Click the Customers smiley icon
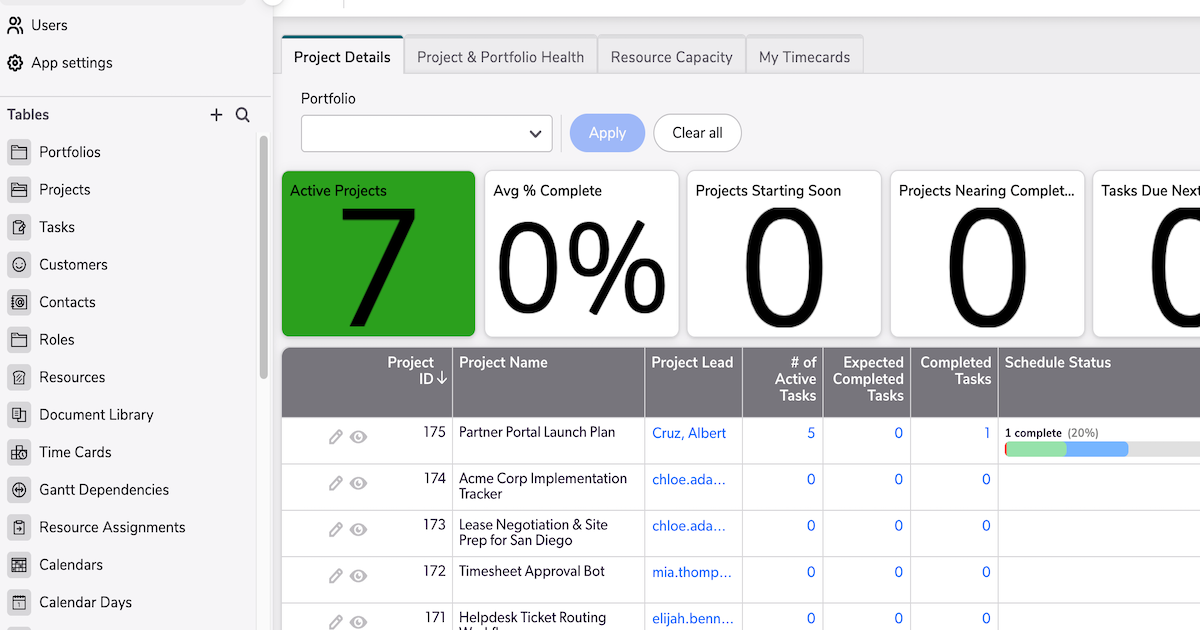The height and width of the screenshot is (630, 1200). click(19, 265)
